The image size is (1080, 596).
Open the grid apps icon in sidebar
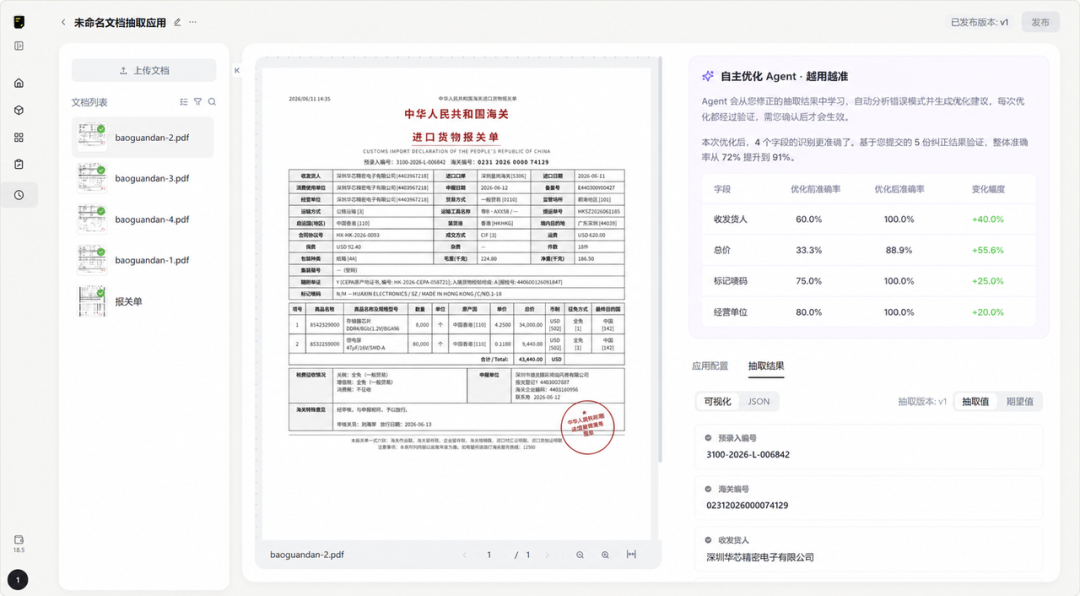pos(19,138)
